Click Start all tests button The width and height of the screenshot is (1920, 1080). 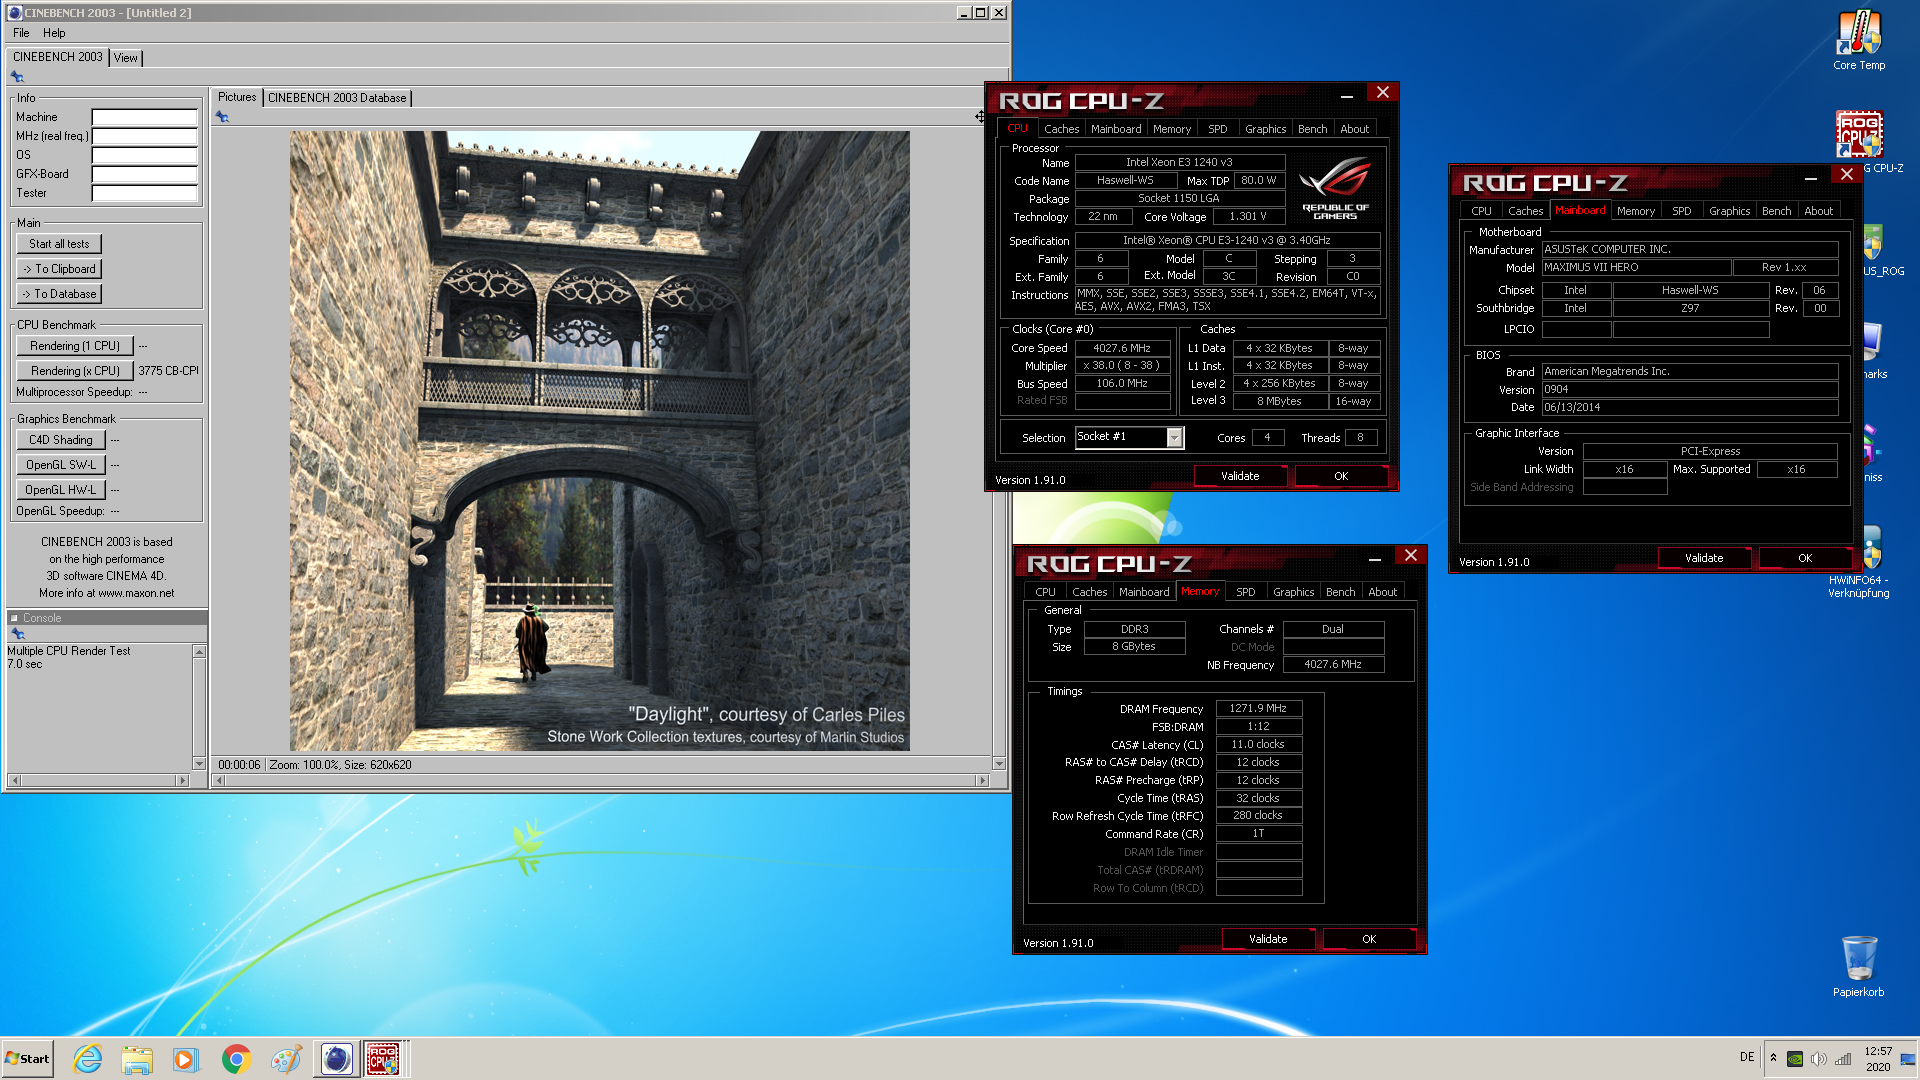click(59, 244)
